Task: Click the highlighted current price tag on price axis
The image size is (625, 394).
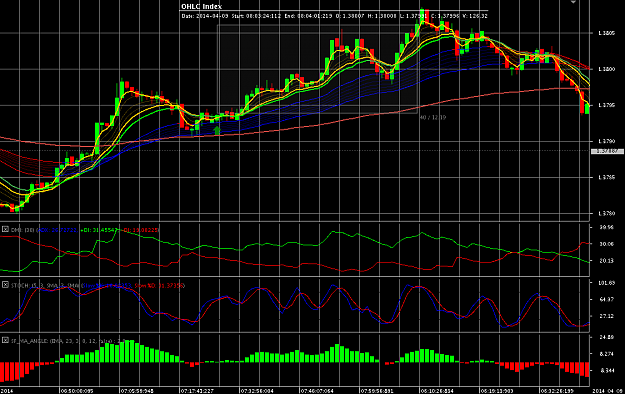Action: 607,151
